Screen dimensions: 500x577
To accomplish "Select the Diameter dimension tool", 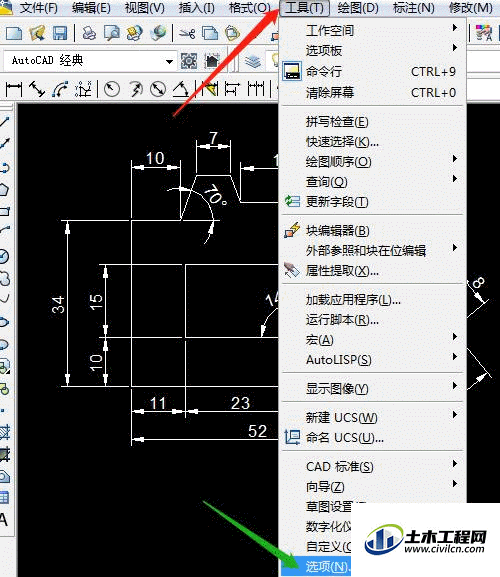I will (158, 89).
